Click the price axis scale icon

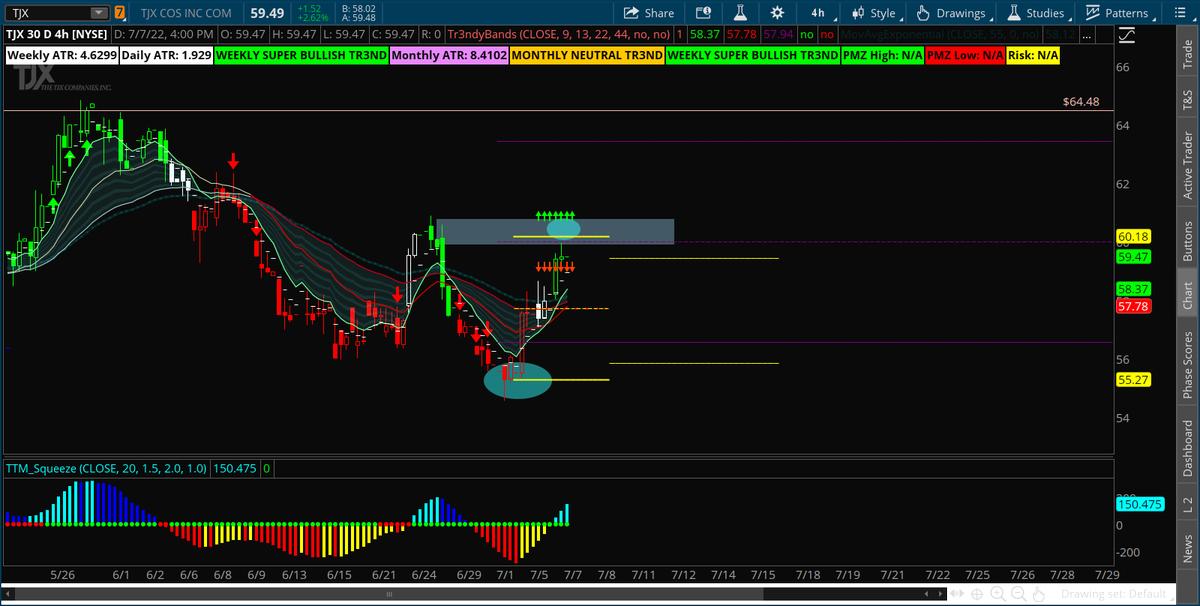(1128, 34)
